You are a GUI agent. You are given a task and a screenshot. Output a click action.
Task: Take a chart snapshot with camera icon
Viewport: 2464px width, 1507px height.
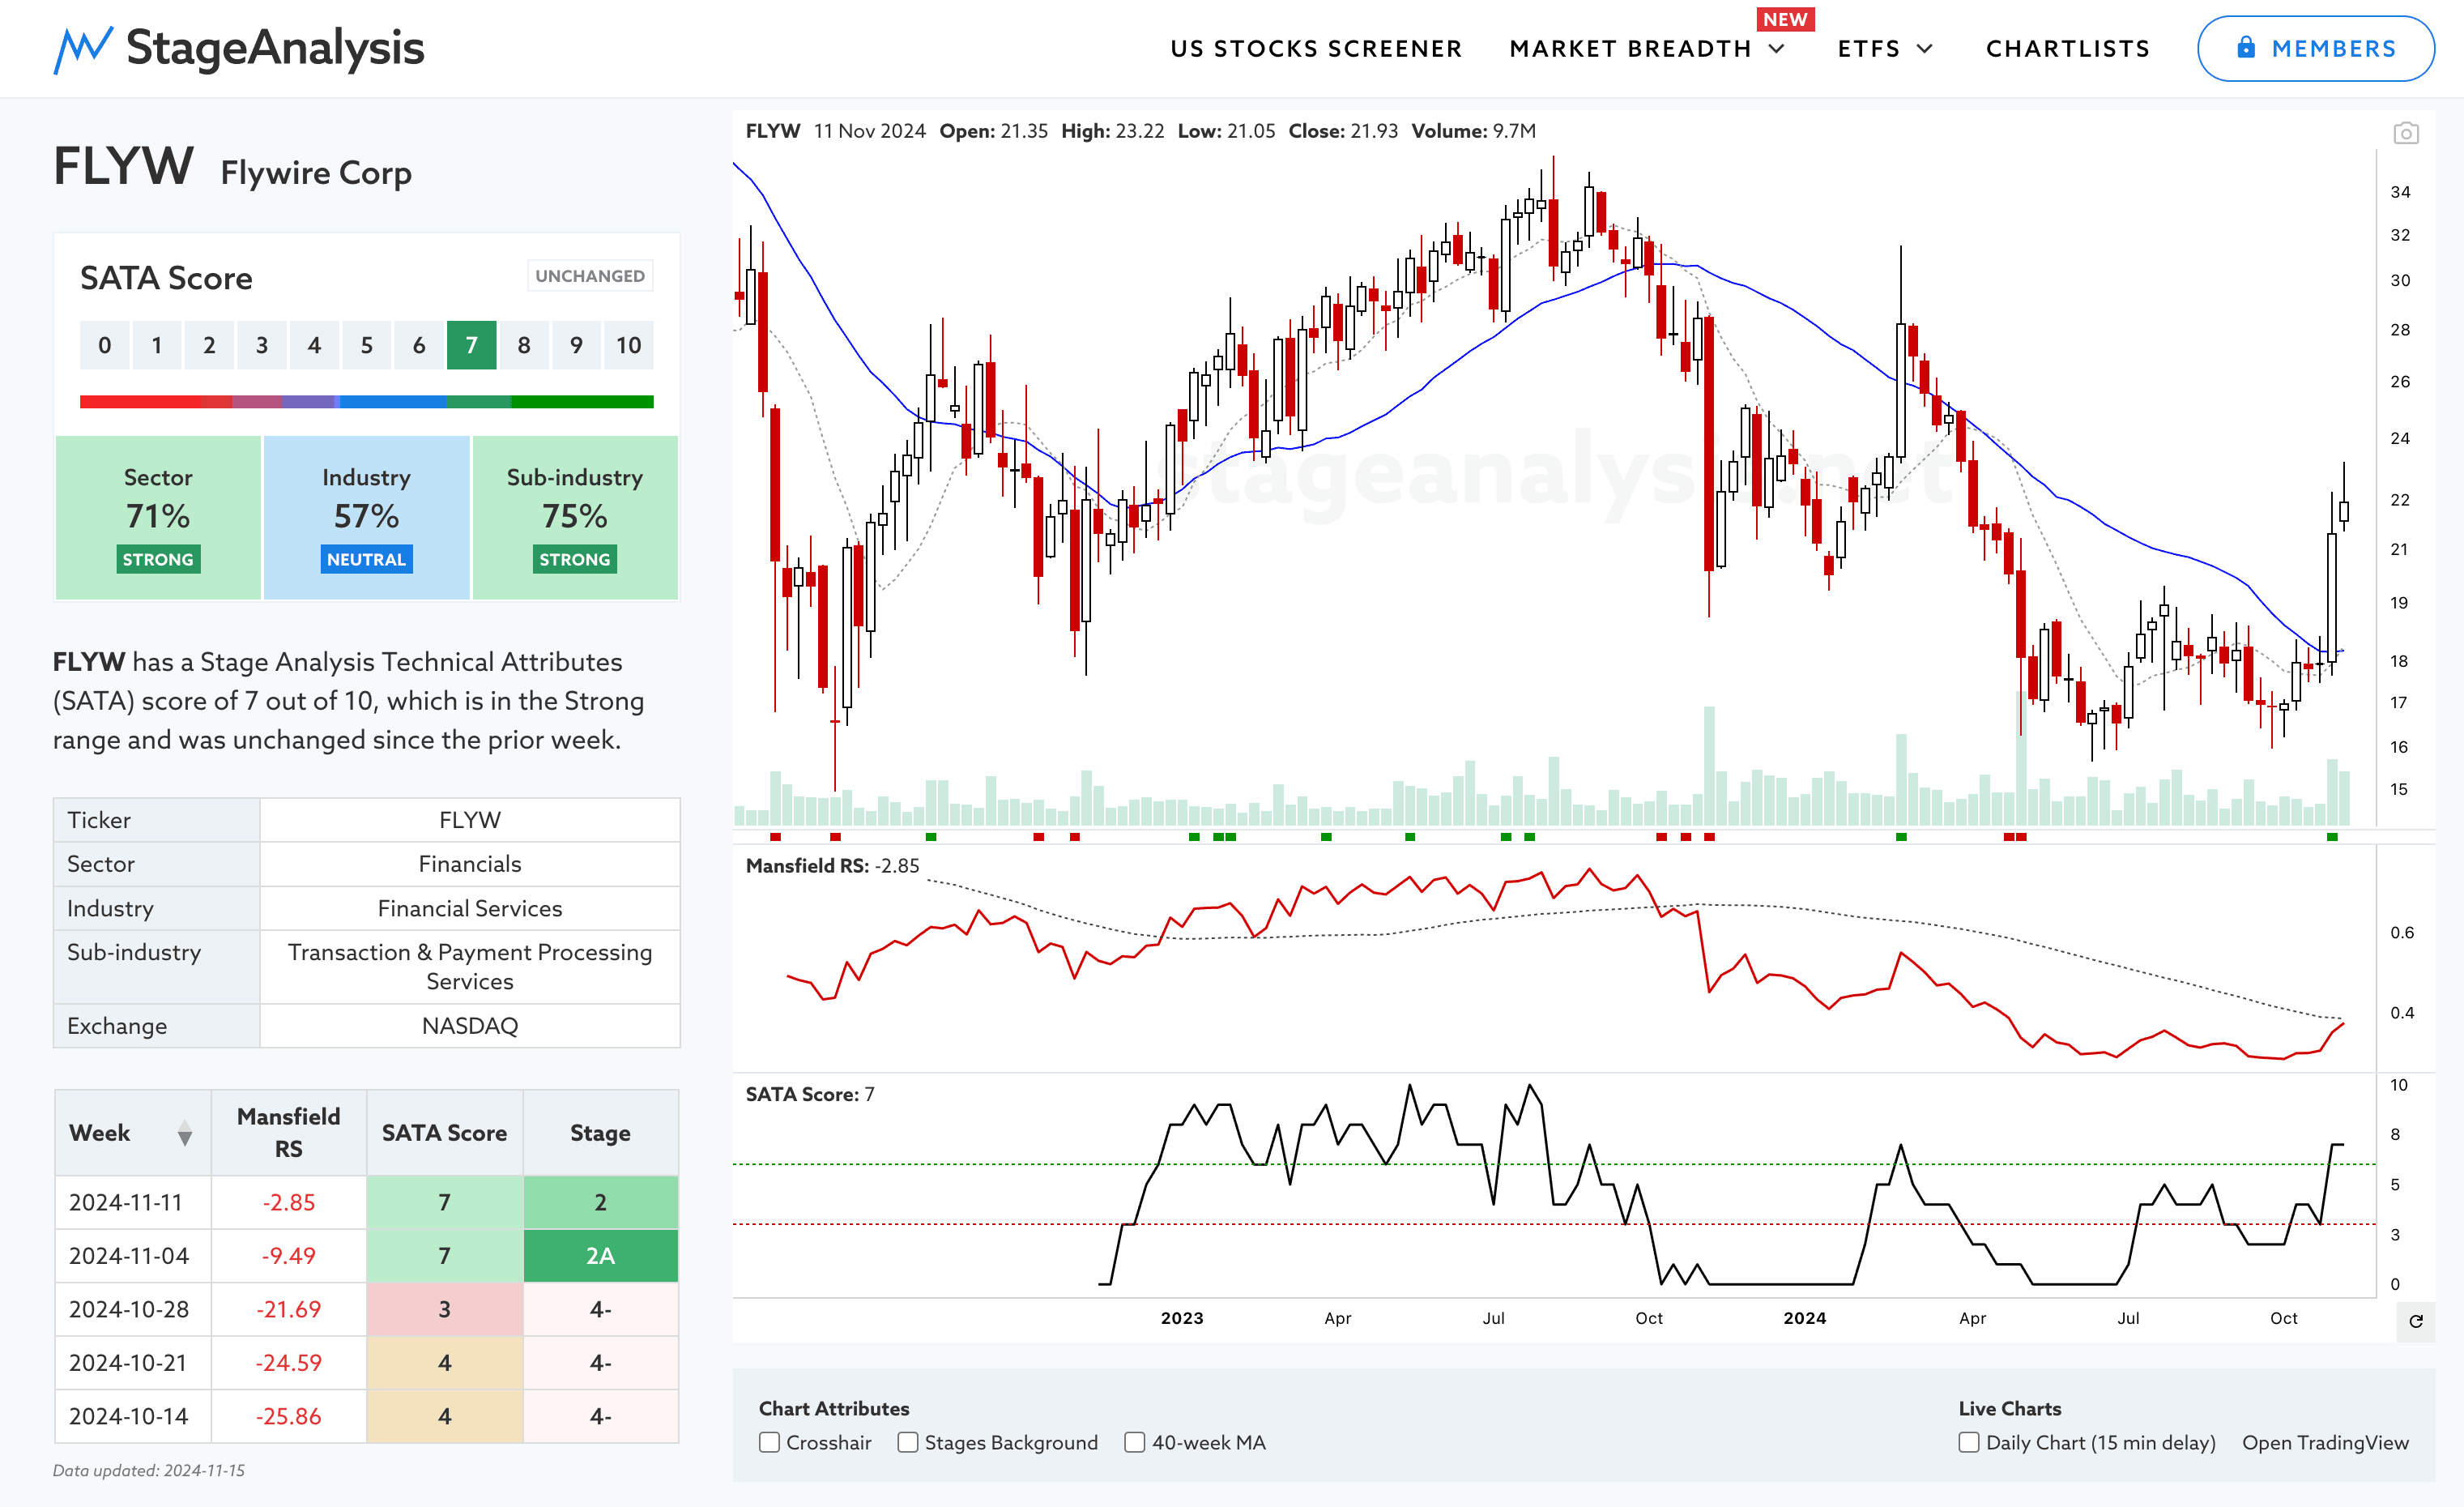[x=2406, y=133]
